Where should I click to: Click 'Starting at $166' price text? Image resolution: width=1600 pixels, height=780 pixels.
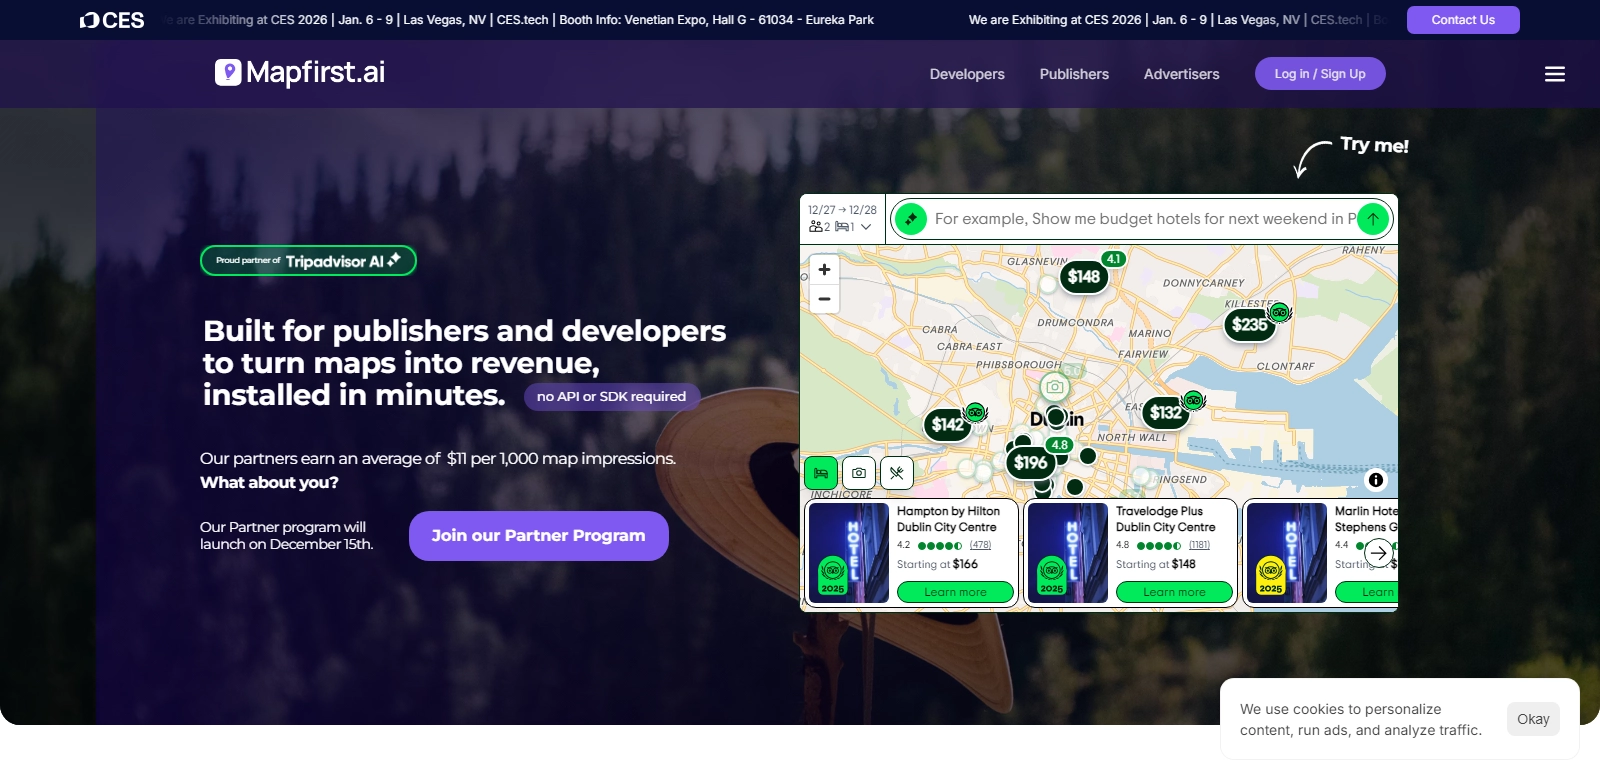[937, 564]
